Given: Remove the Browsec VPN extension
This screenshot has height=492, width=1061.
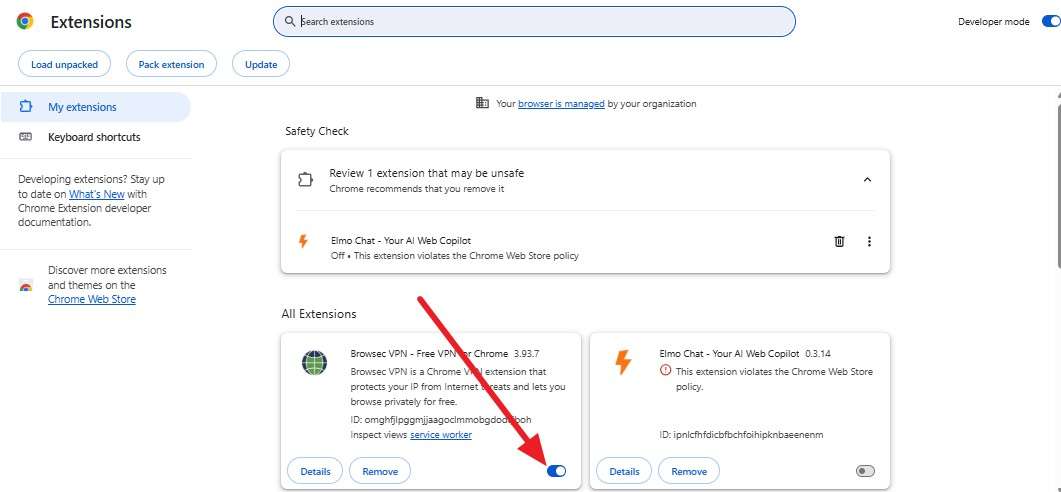Looking at the screenshot, I should coord(380,471).
